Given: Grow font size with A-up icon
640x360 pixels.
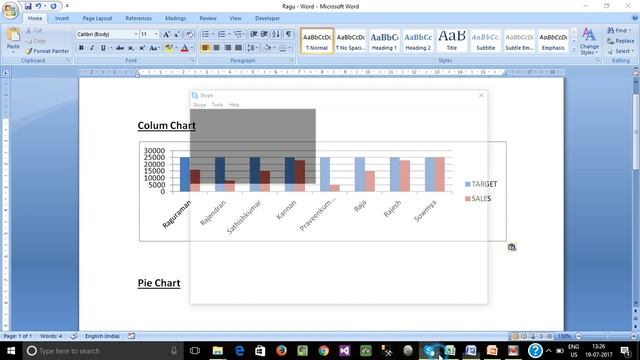Looking at the screenshot, I should click(166, 34).
